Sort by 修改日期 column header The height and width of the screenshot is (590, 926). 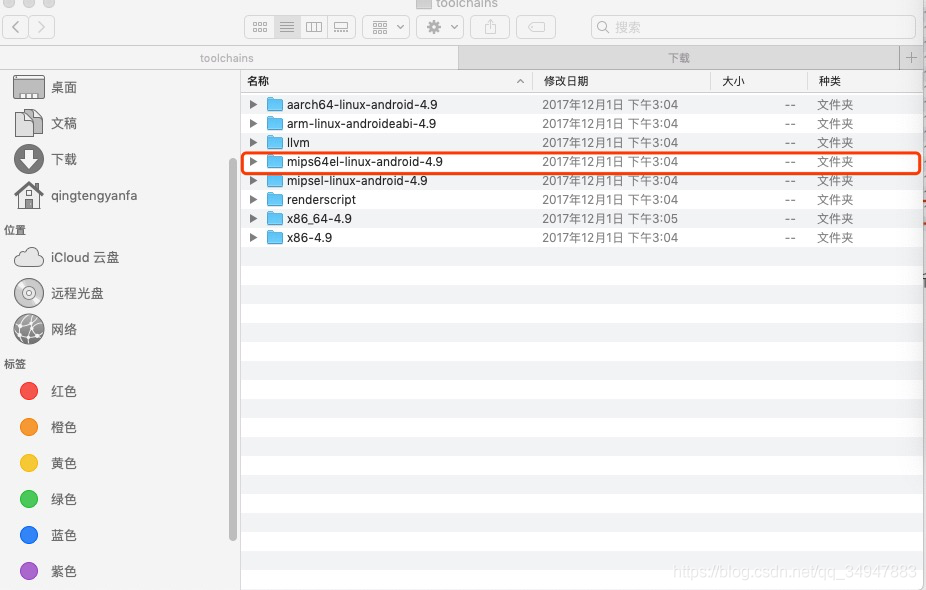621,81
